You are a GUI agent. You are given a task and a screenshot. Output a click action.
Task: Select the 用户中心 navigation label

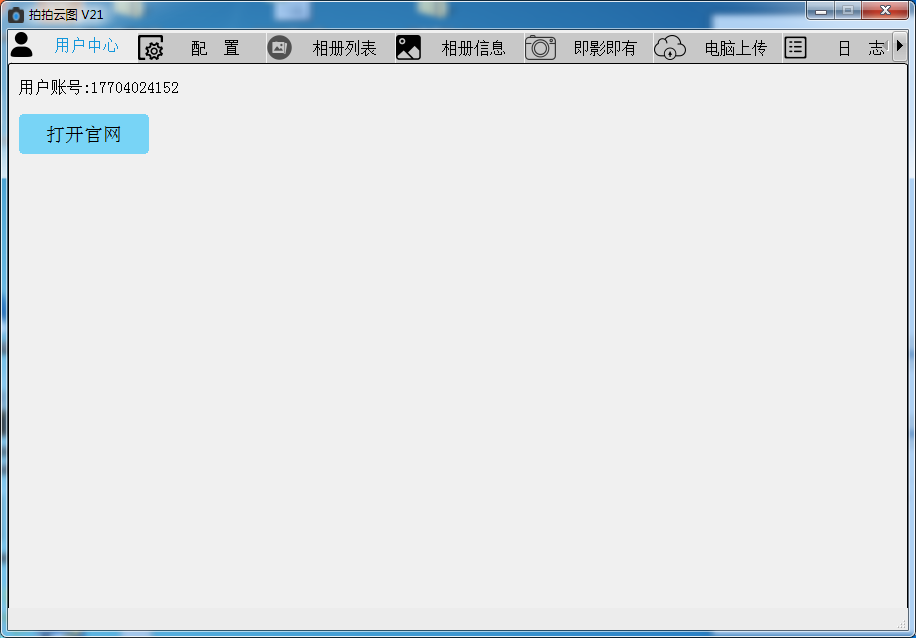[86, 46]
